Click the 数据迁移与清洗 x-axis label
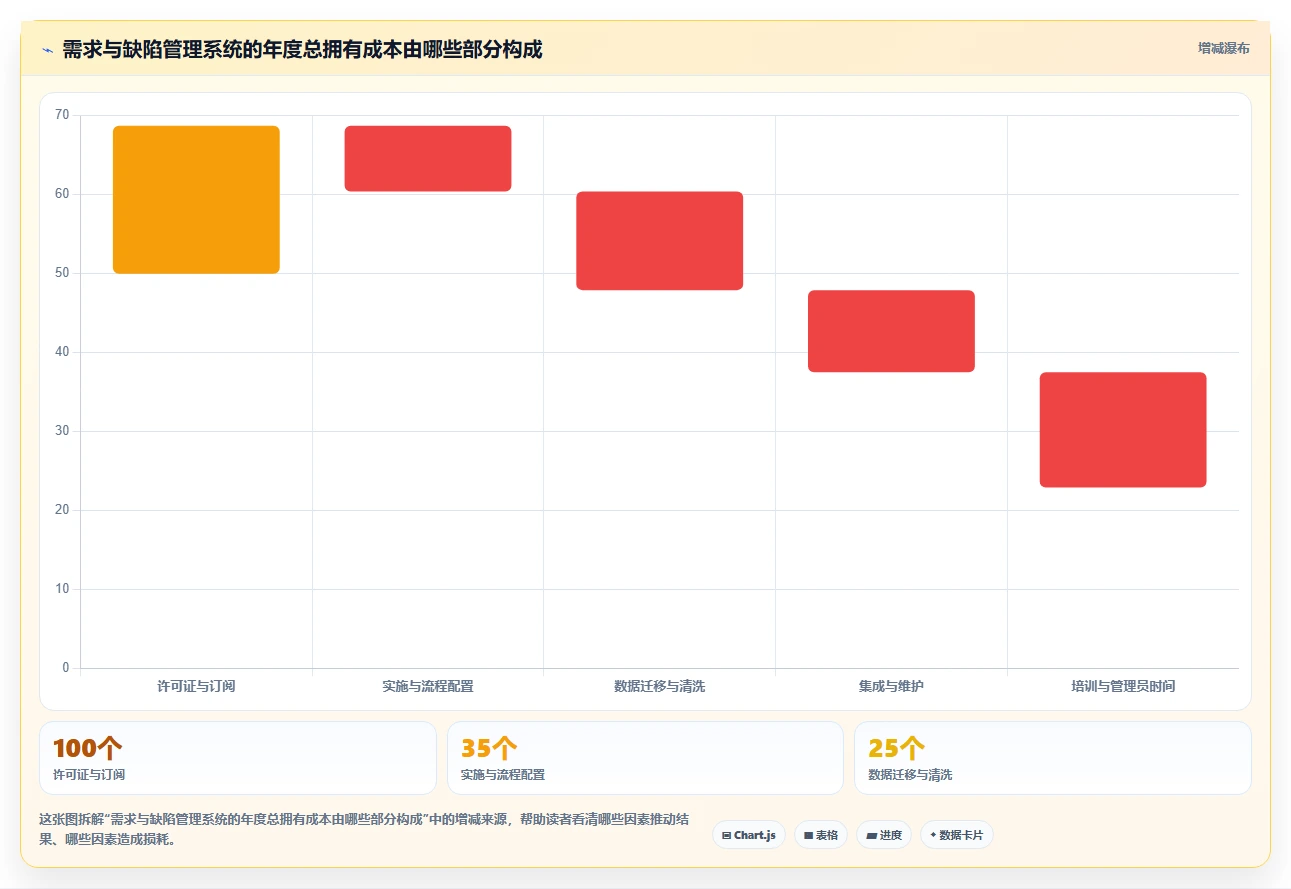Viewport: 1291px width, 889px height. pos(660,687)
